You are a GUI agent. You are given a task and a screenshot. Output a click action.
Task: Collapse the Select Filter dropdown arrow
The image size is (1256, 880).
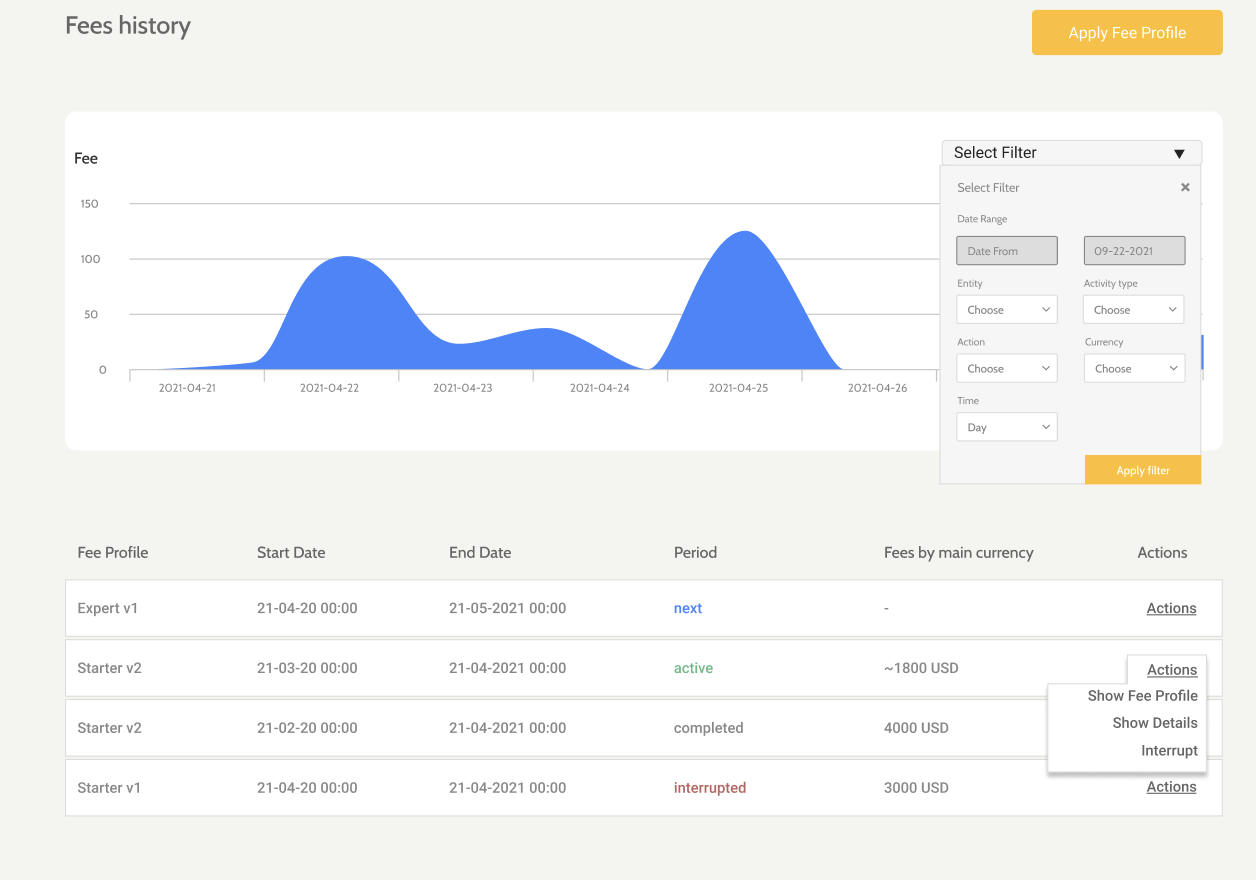[1179, 153]
